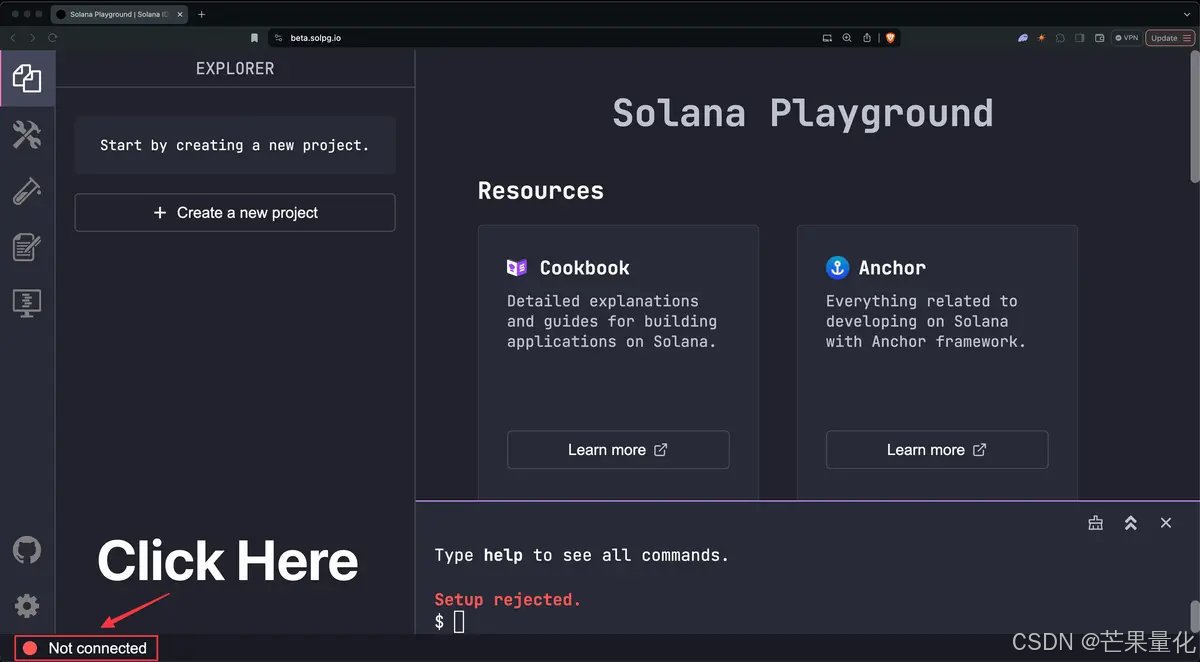Click Create a new project button
The image size is (1200, 662).
[x=235, y=213]
